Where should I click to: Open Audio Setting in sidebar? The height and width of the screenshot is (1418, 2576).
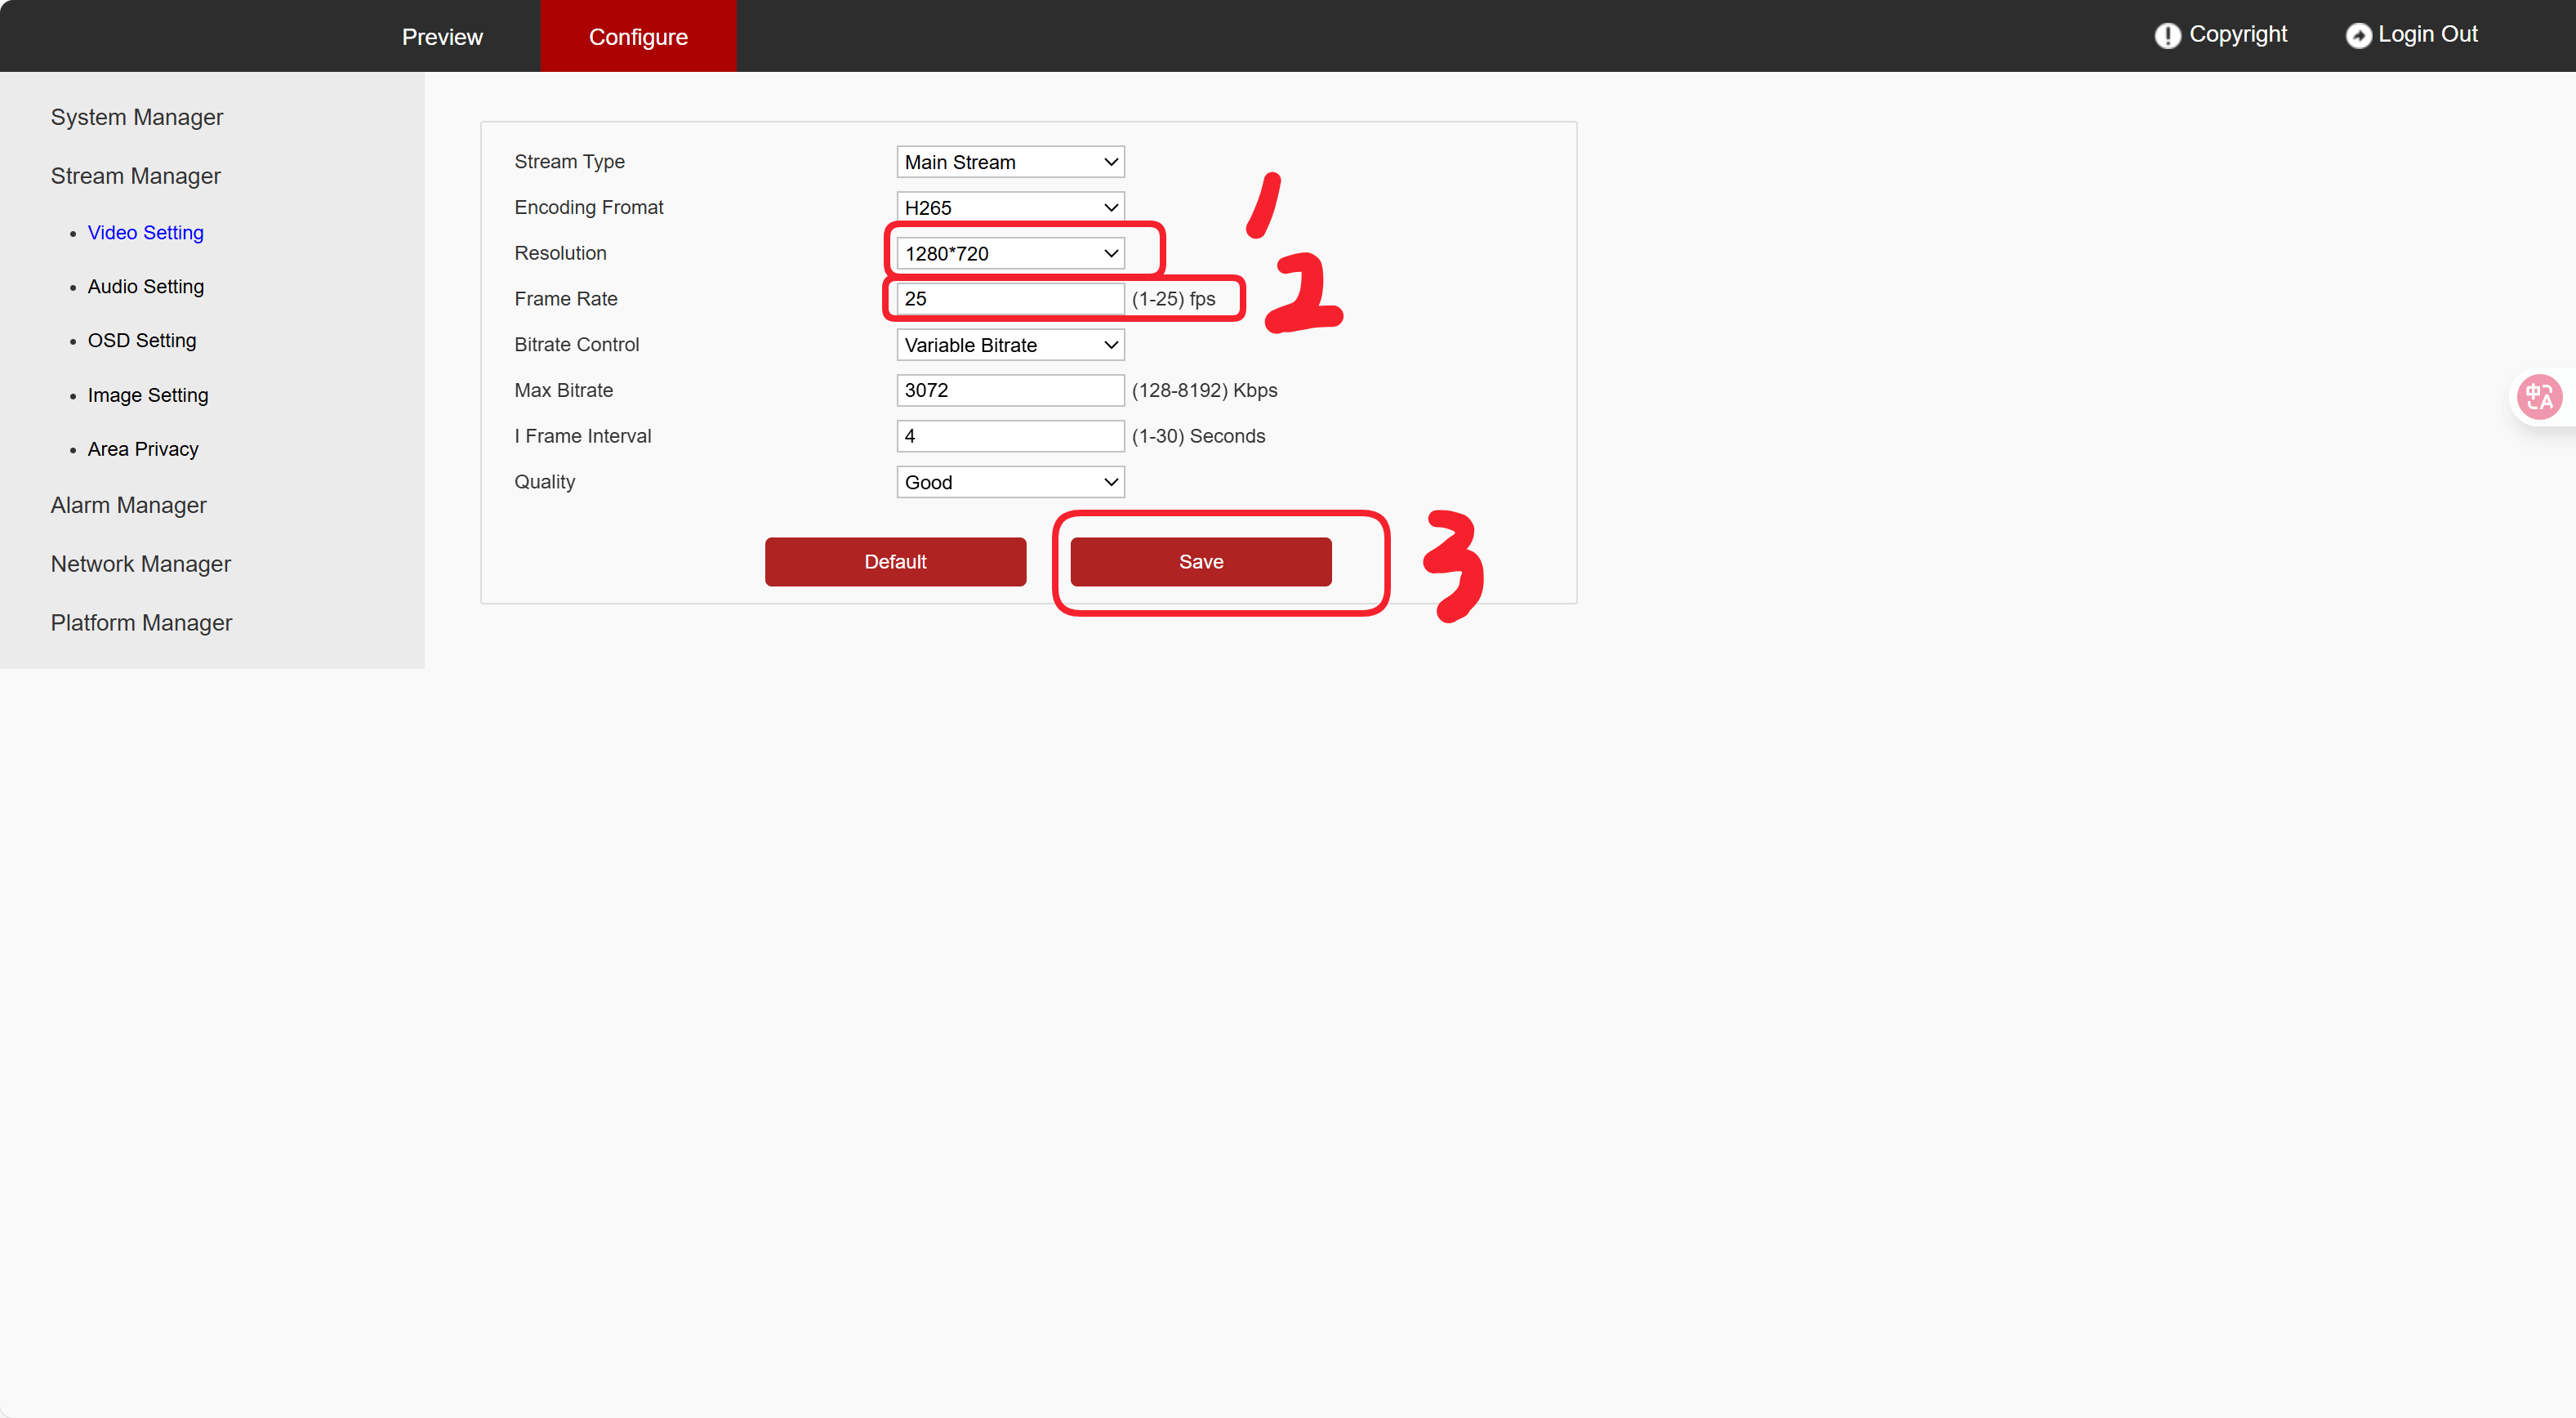click(146, 286)
